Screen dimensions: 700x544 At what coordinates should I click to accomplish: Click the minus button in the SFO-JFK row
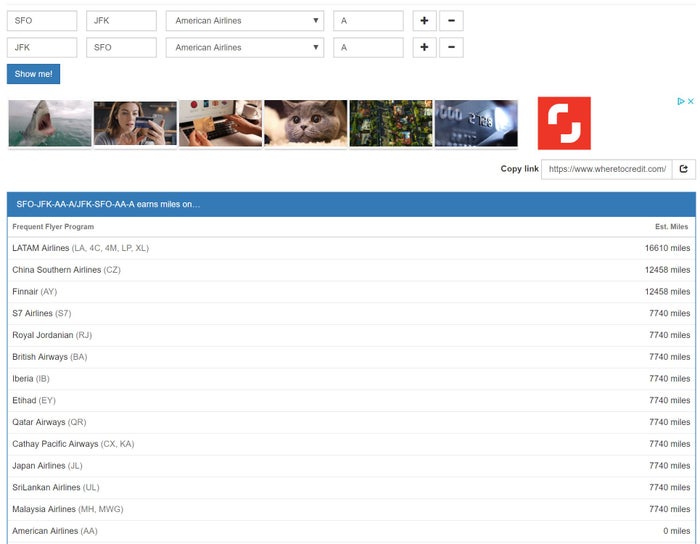click(451, 21)
